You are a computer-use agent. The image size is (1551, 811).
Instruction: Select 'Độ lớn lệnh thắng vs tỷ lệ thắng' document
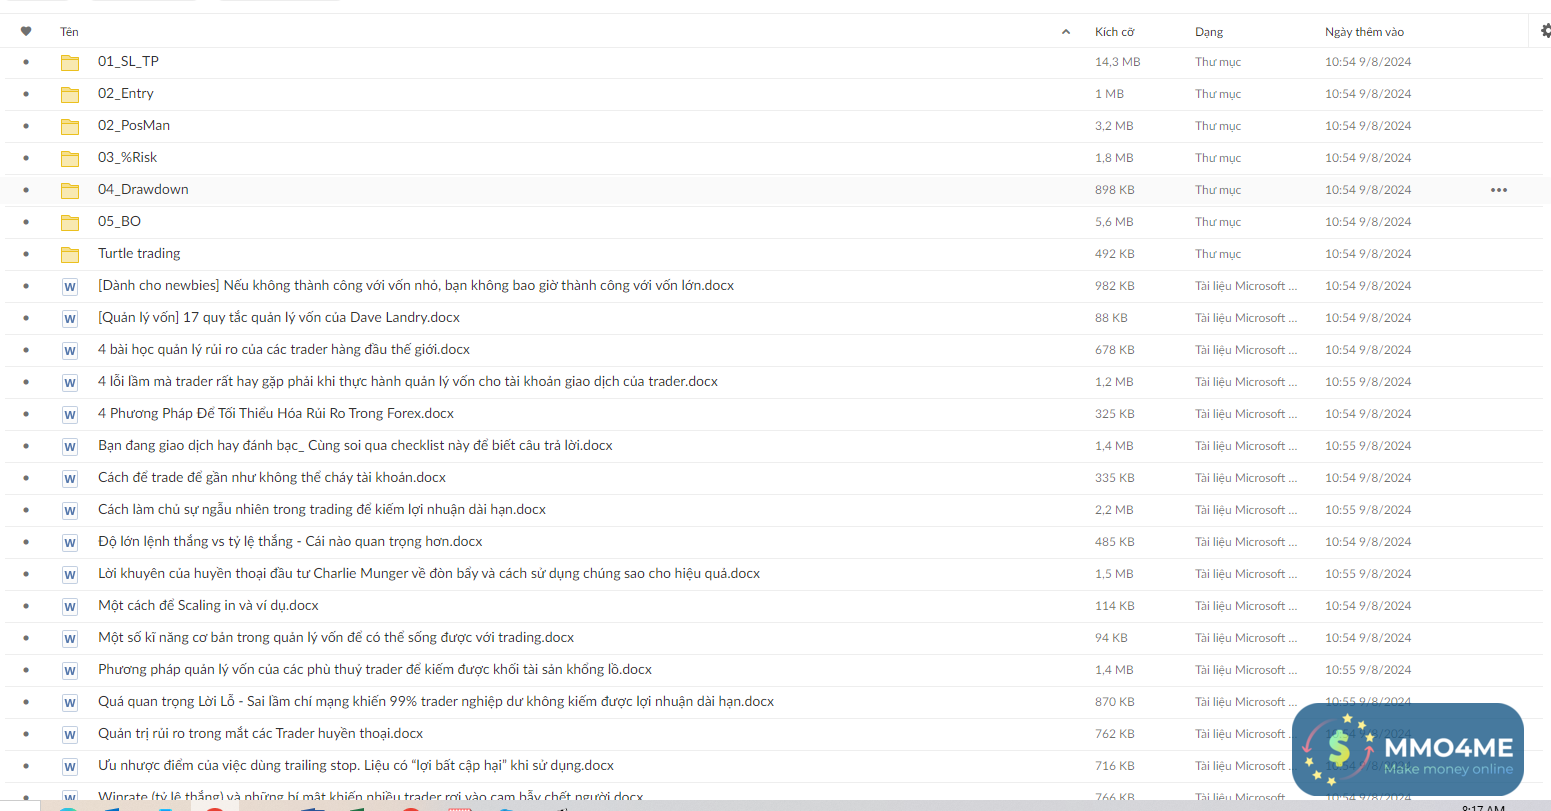[x=290, y=541]
